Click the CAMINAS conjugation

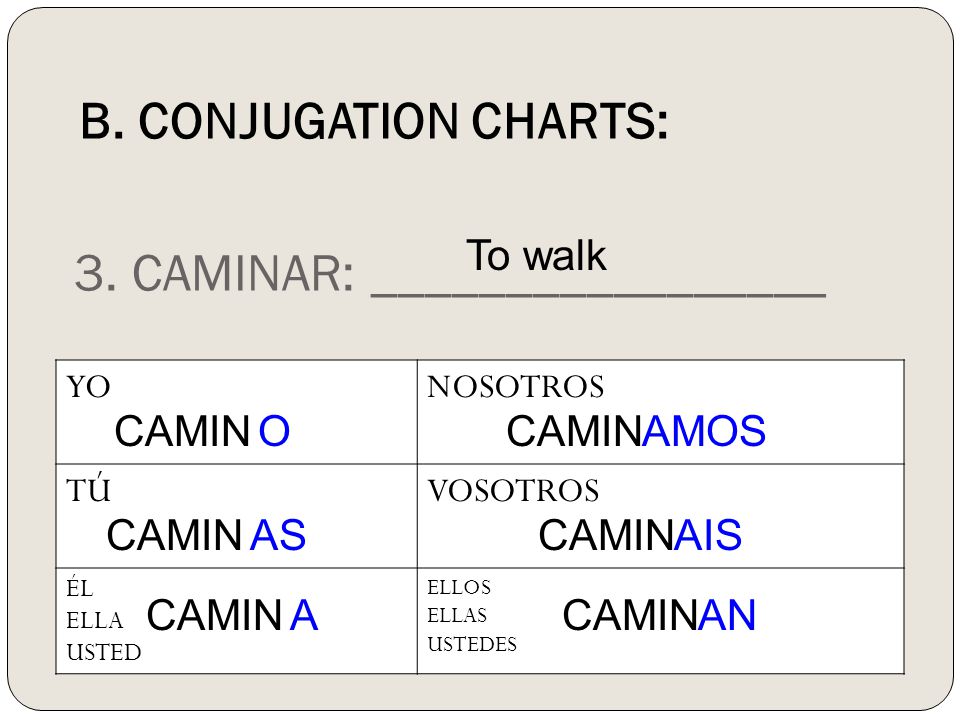tap(206, 535)
